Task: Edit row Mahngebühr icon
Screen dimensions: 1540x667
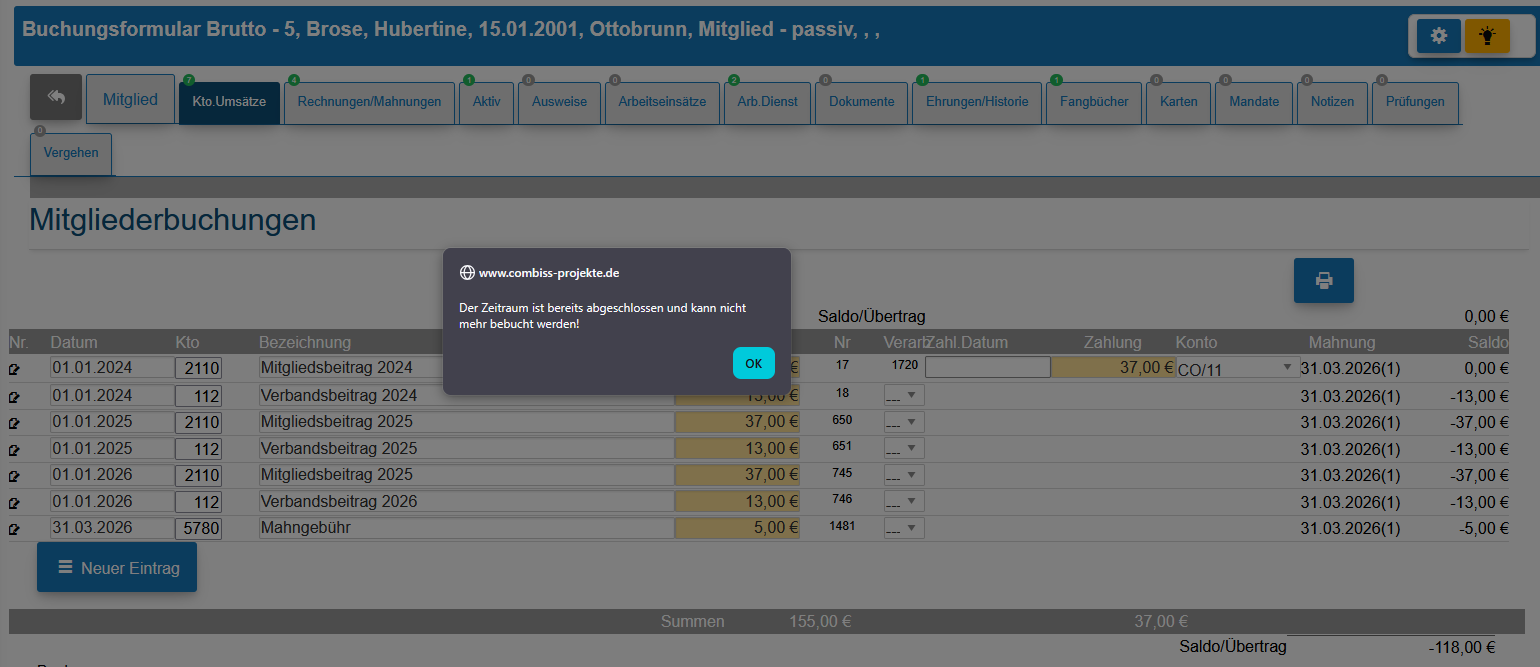Action: pos(14,528)
